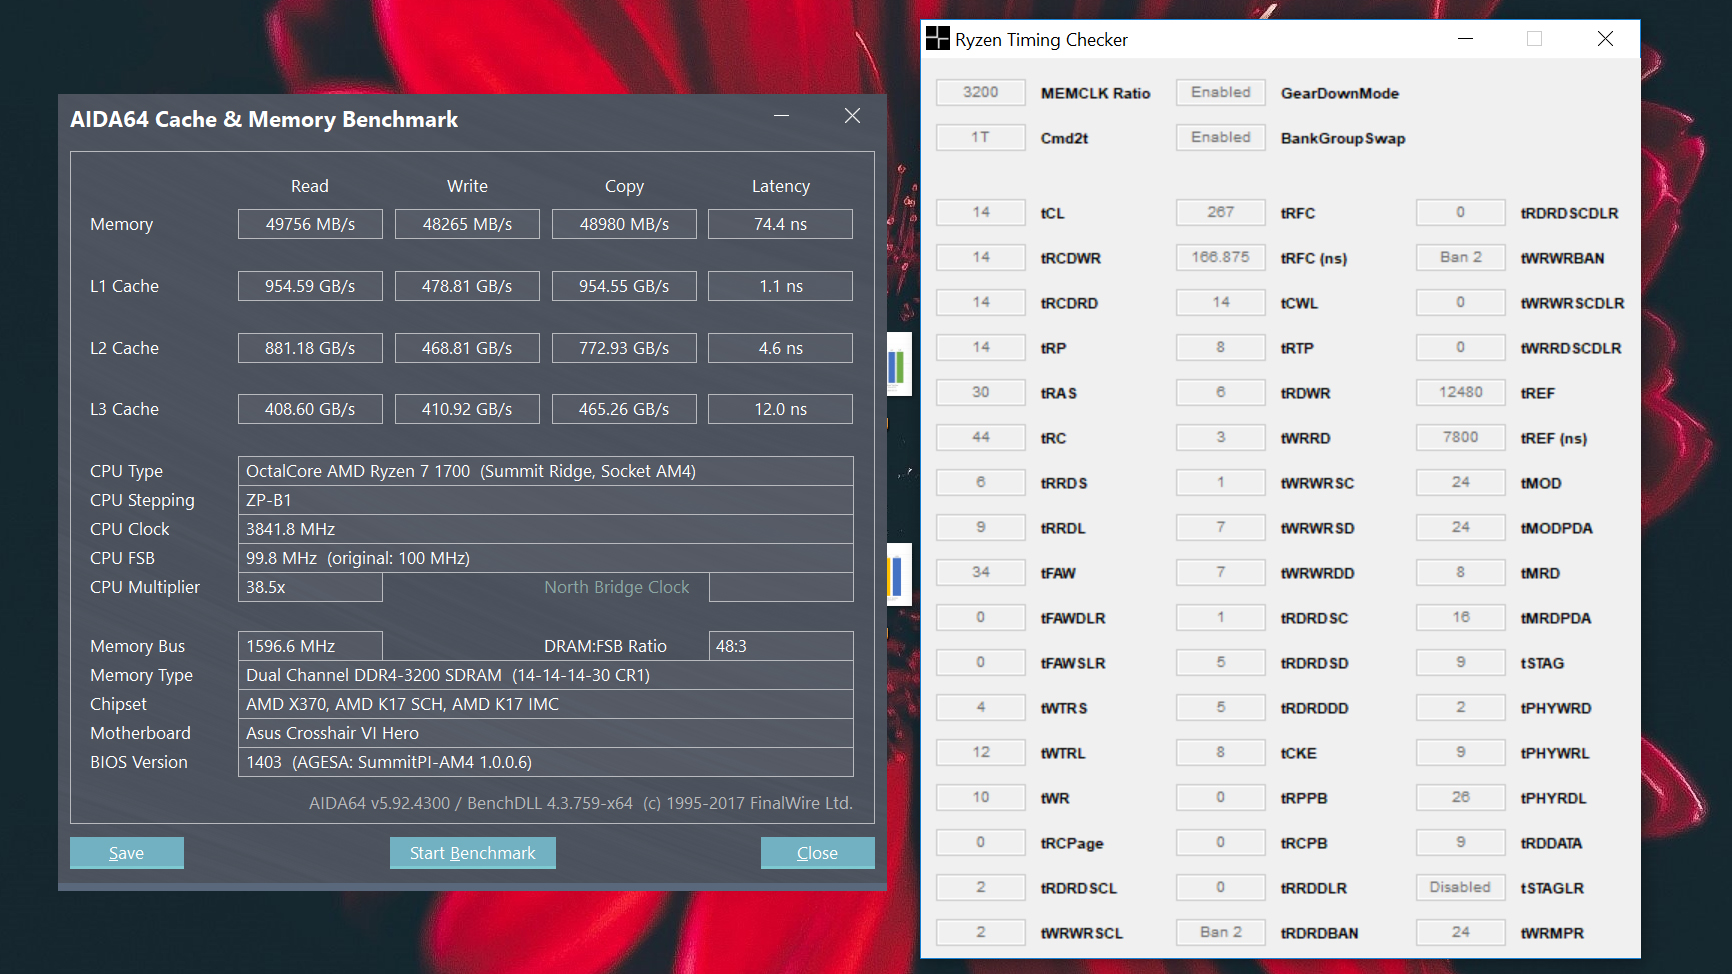The height and width of the screenshot is (974, 1732).
Task: Click the L3 Cache Write 410.92 GB/s field
Action: click(467, 409)
